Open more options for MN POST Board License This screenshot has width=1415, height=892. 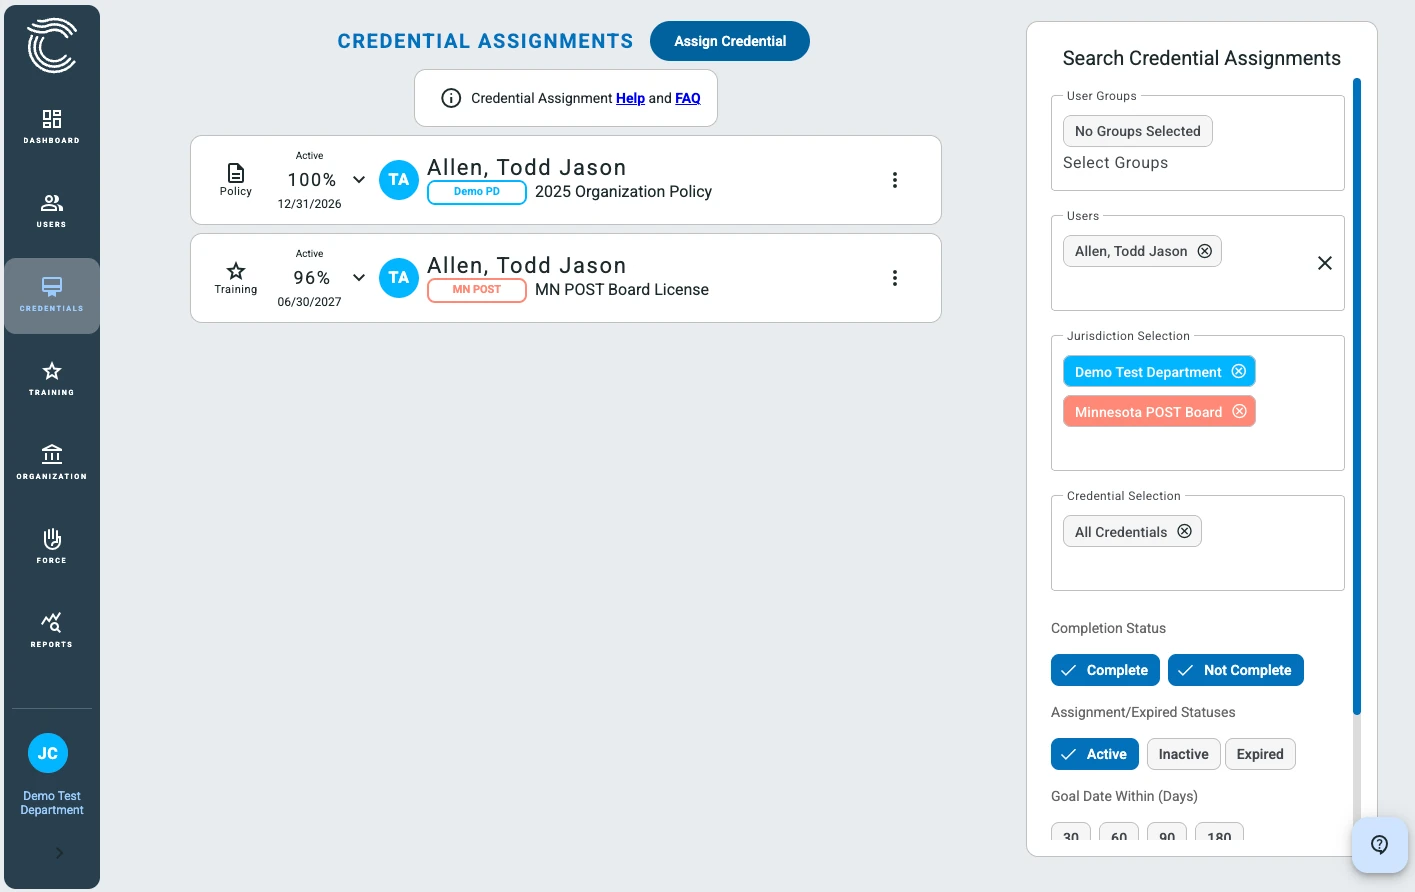point(895,278)
